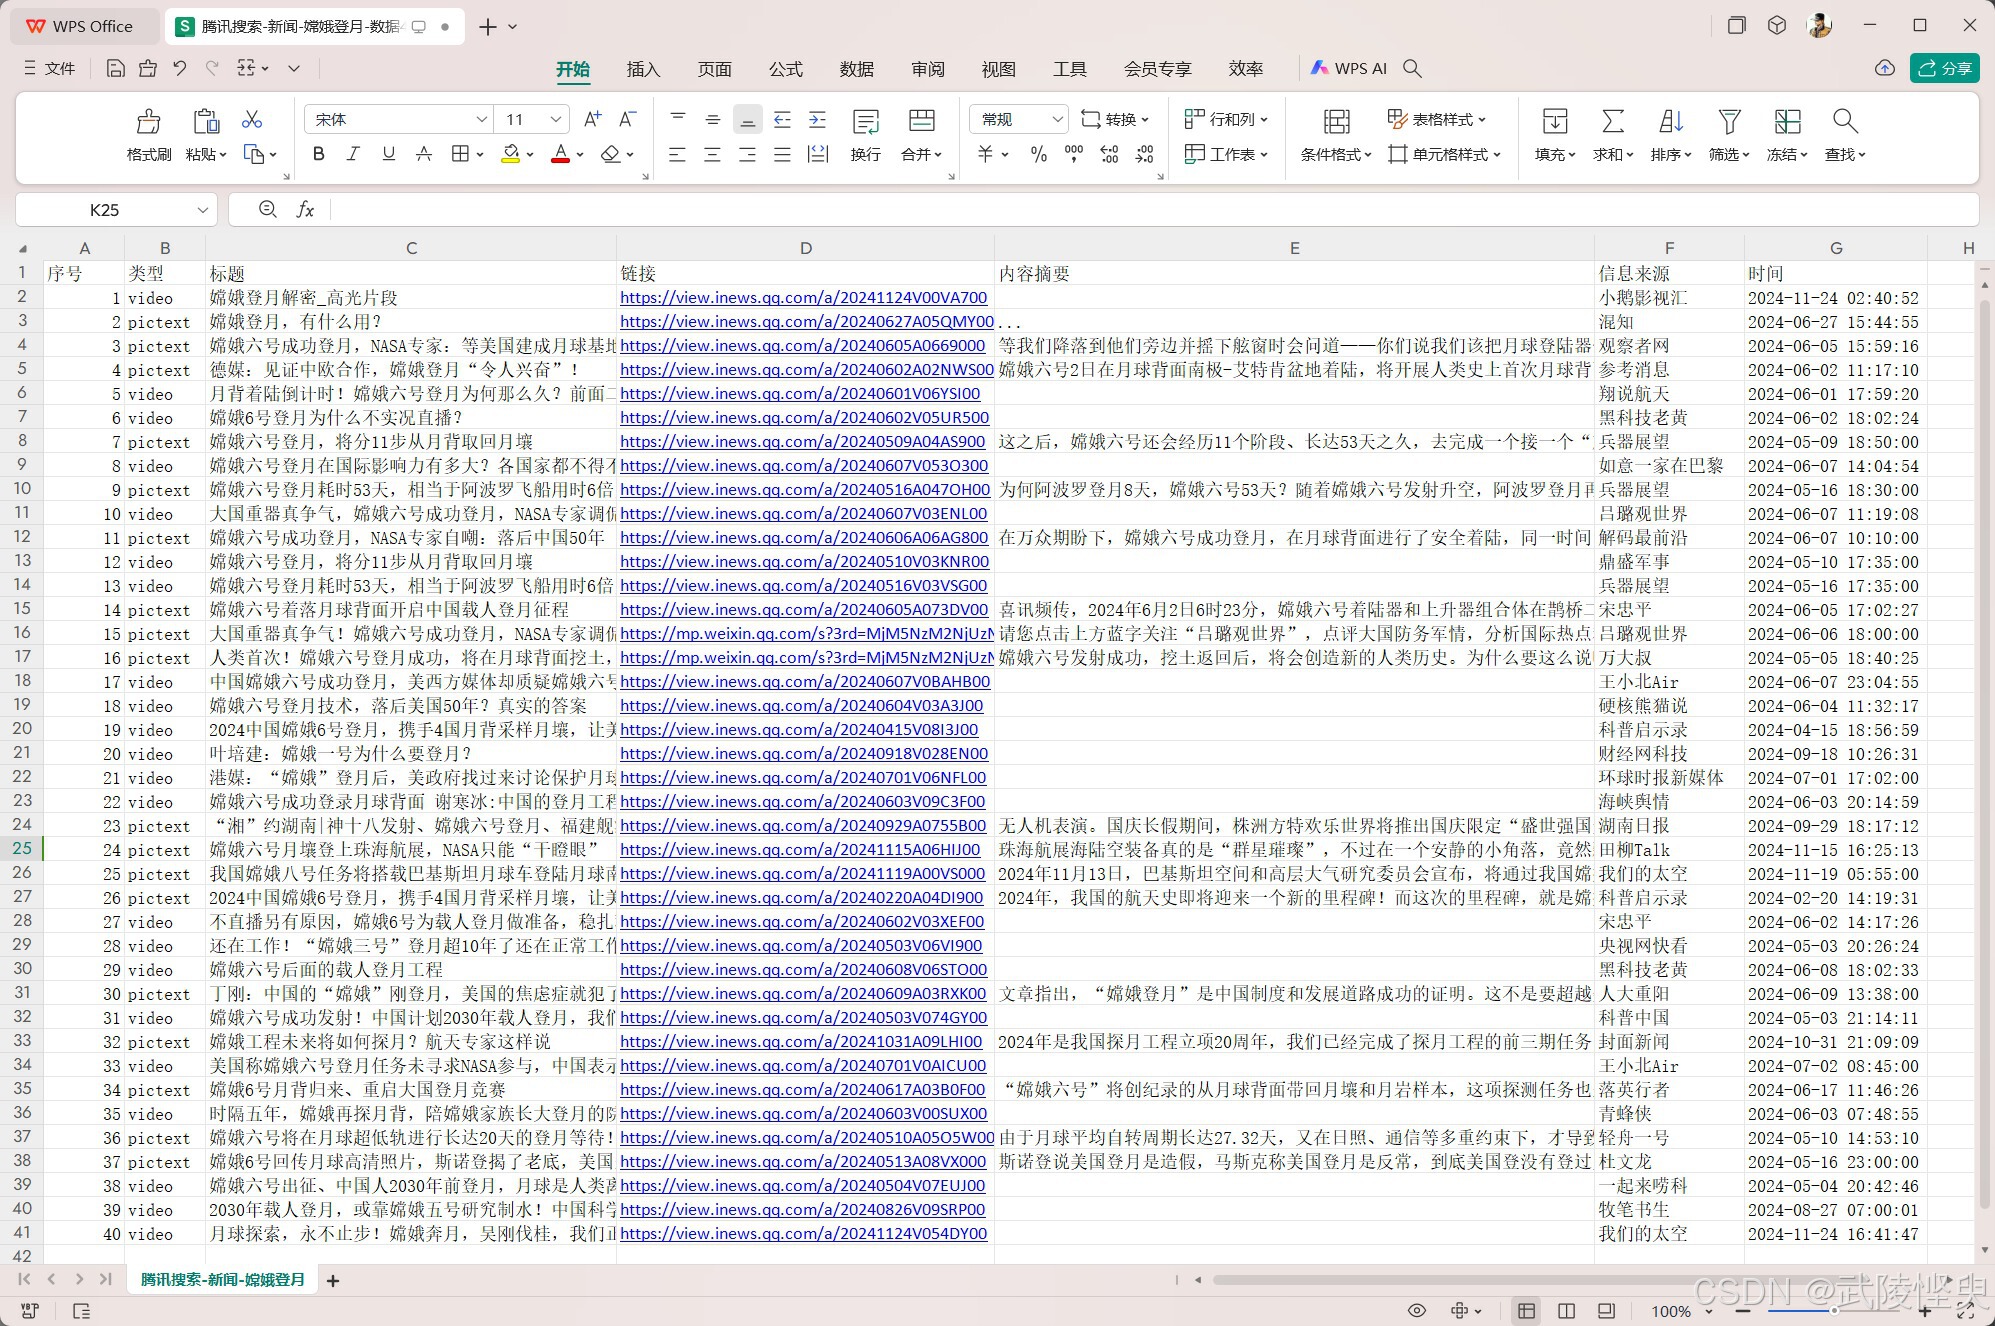The height and width of the screenshot is (1326, 1995).
Task: Click the freeze panes (冻结) icon
Action: 1787,122
